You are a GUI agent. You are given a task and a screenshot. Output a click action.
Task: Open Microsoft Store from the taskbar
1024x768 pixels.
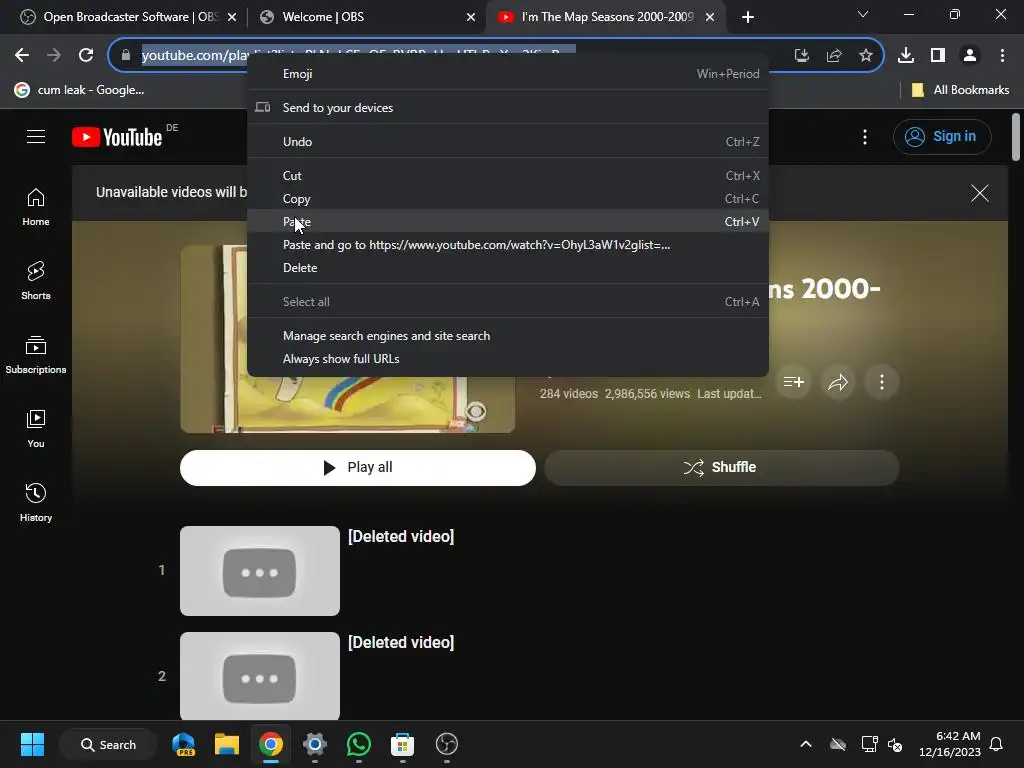402,744
